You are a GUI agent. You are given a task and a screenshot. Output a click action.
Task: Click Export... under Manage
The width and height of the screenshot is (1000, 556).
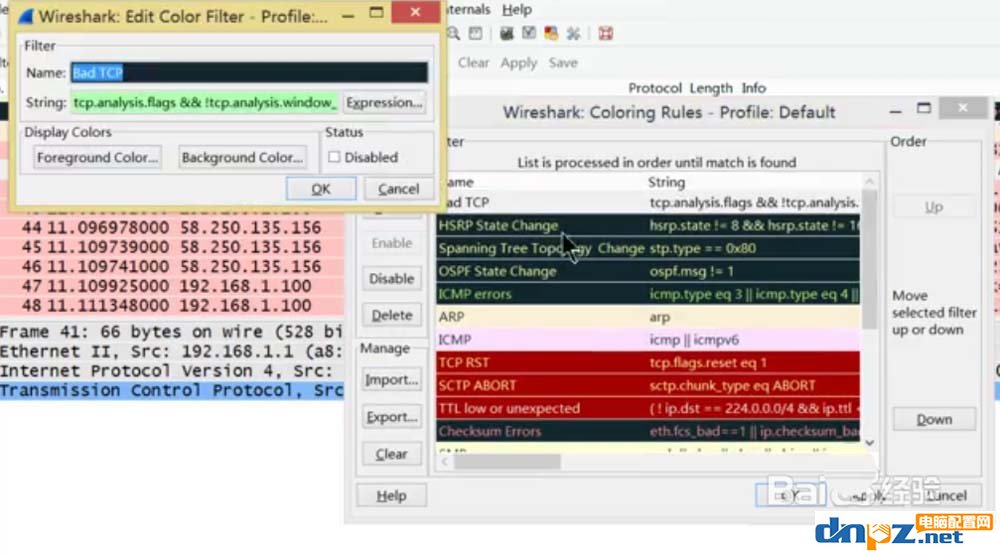tap(392, 417)
